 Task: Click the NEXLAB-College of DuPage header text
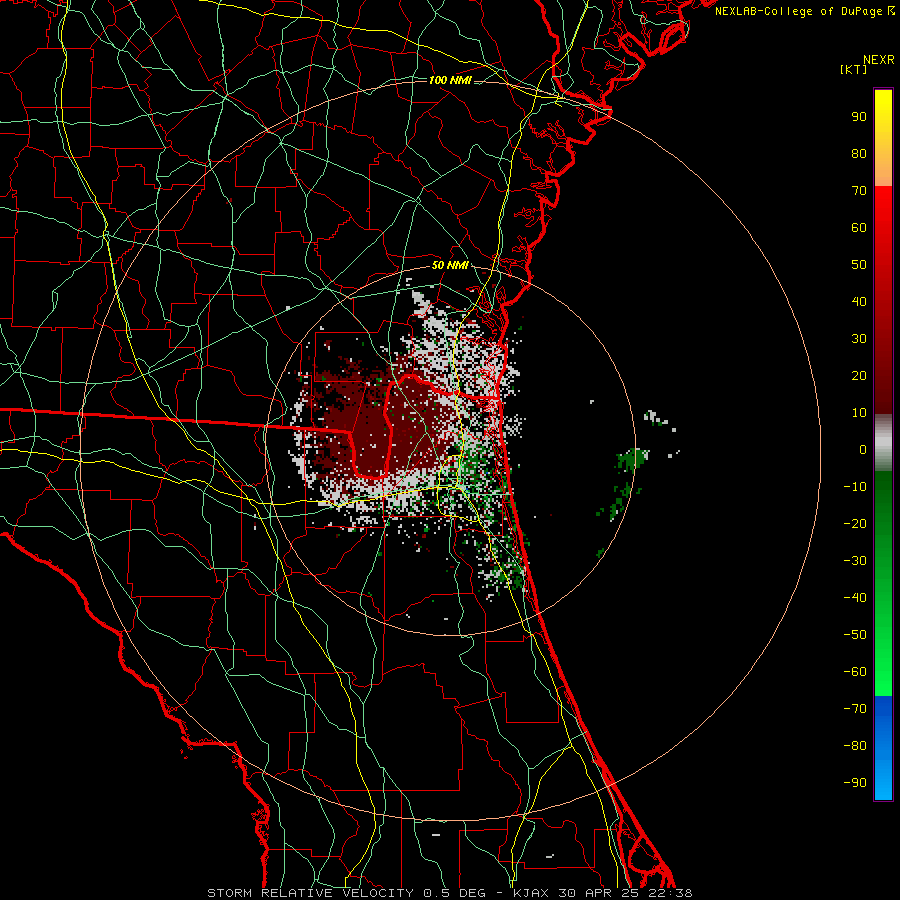(804, 11)
